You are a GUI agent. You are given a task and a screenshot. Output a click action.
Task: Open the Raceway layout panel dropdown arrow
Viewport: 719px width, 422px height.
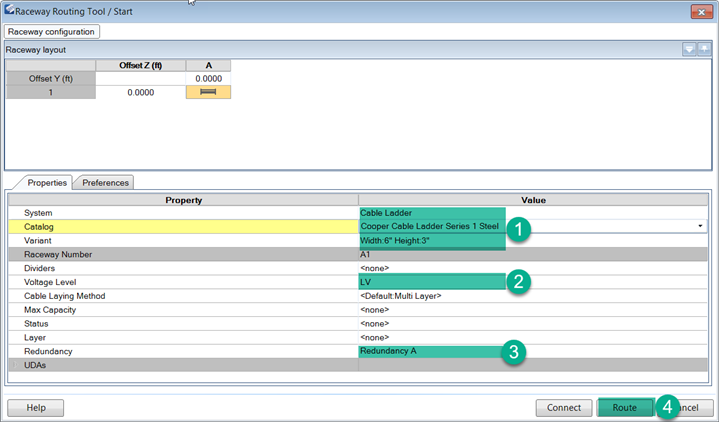pyautogui.click(x=689, y=50)
